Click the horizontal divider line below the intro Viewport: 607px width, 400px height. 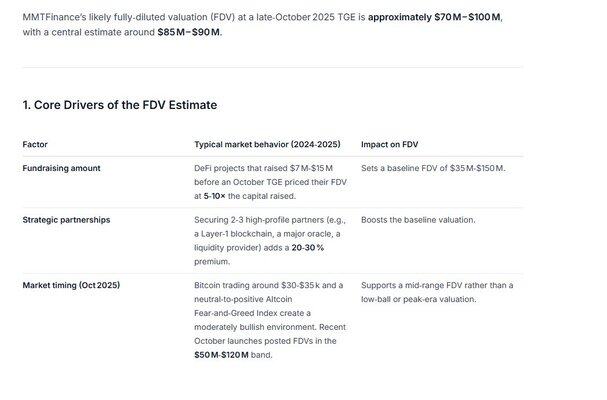point(272,68)
